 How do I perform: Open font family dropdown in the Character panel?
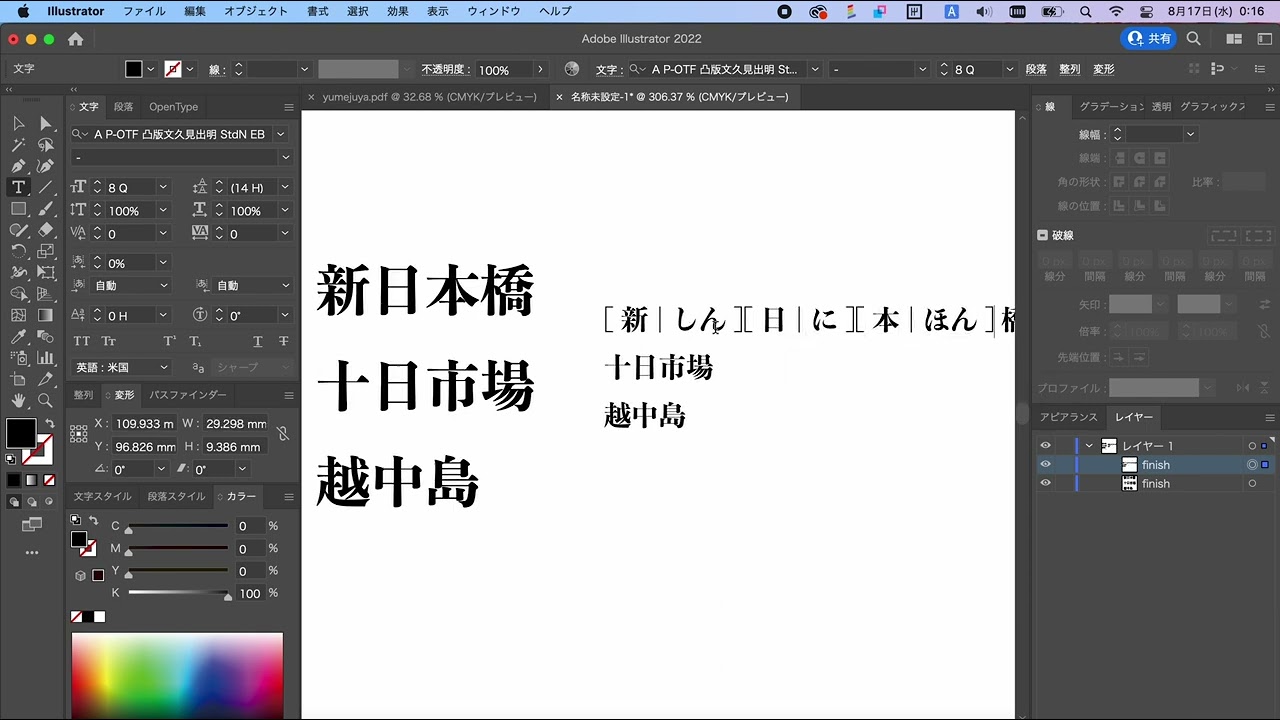pyautogui.click(x=281, y=134)
